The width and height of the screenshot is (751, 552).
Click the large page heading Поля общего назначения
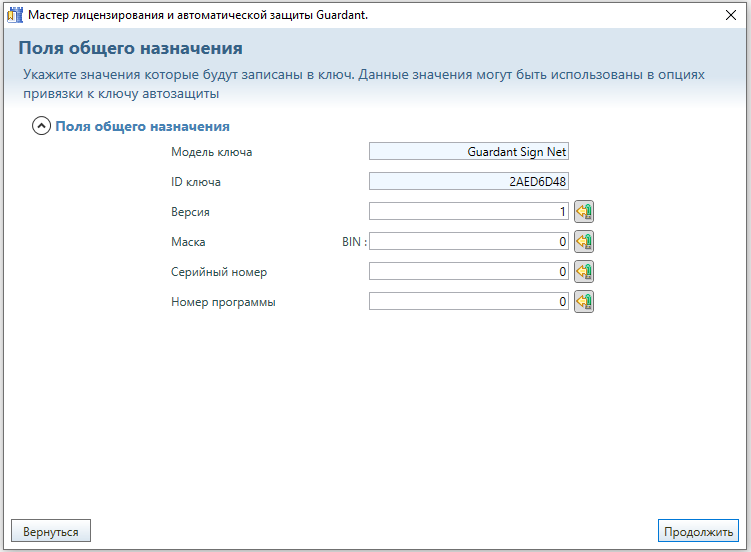pos(130,49)
